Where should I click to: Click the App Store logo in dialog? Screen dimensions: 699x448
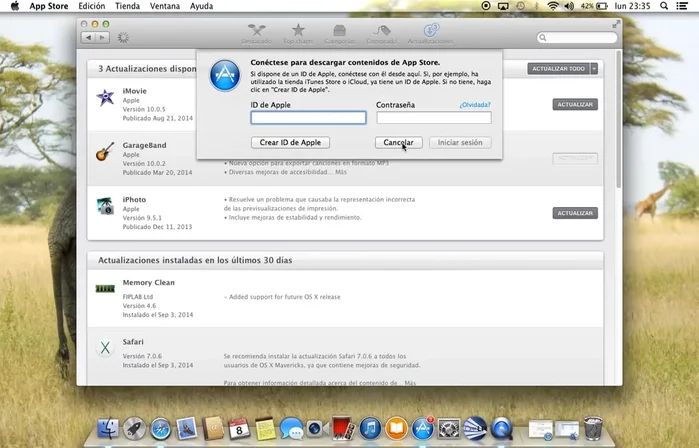(225, 75)
